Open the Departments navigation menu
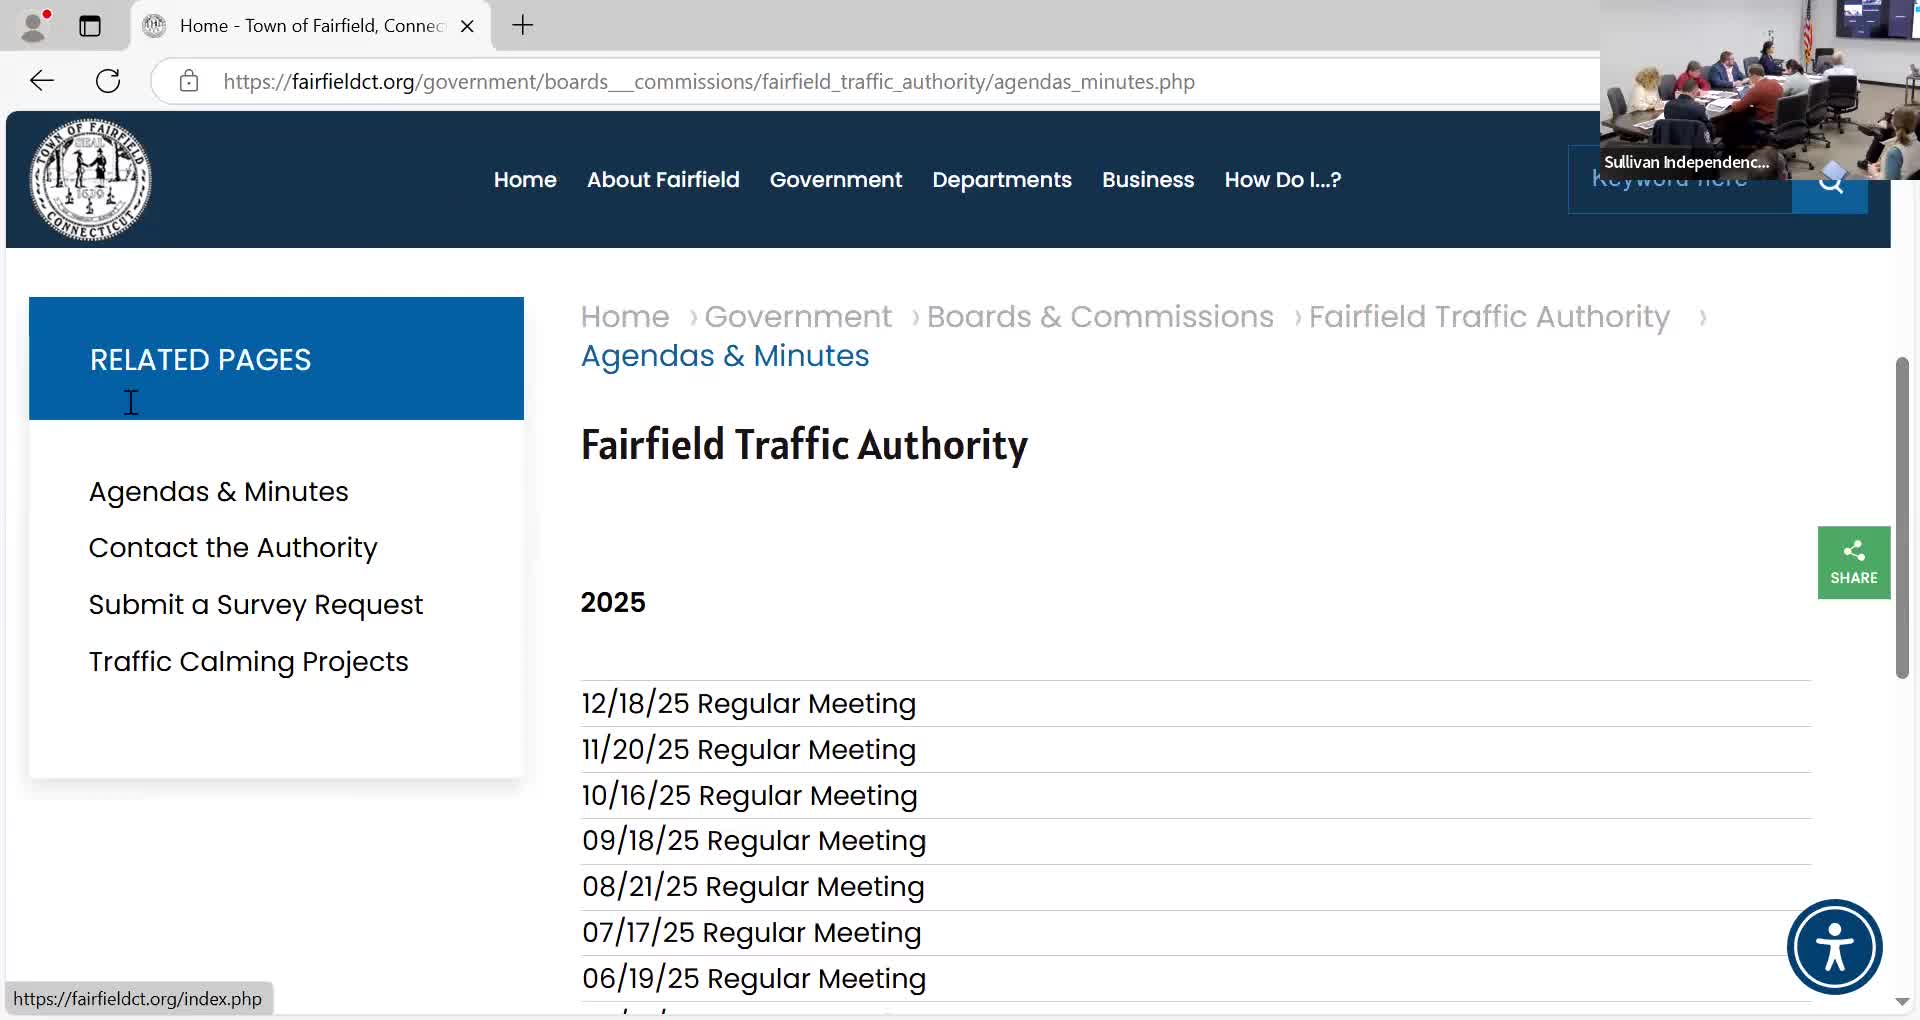1920x1020 pixels. point(1002,180)
